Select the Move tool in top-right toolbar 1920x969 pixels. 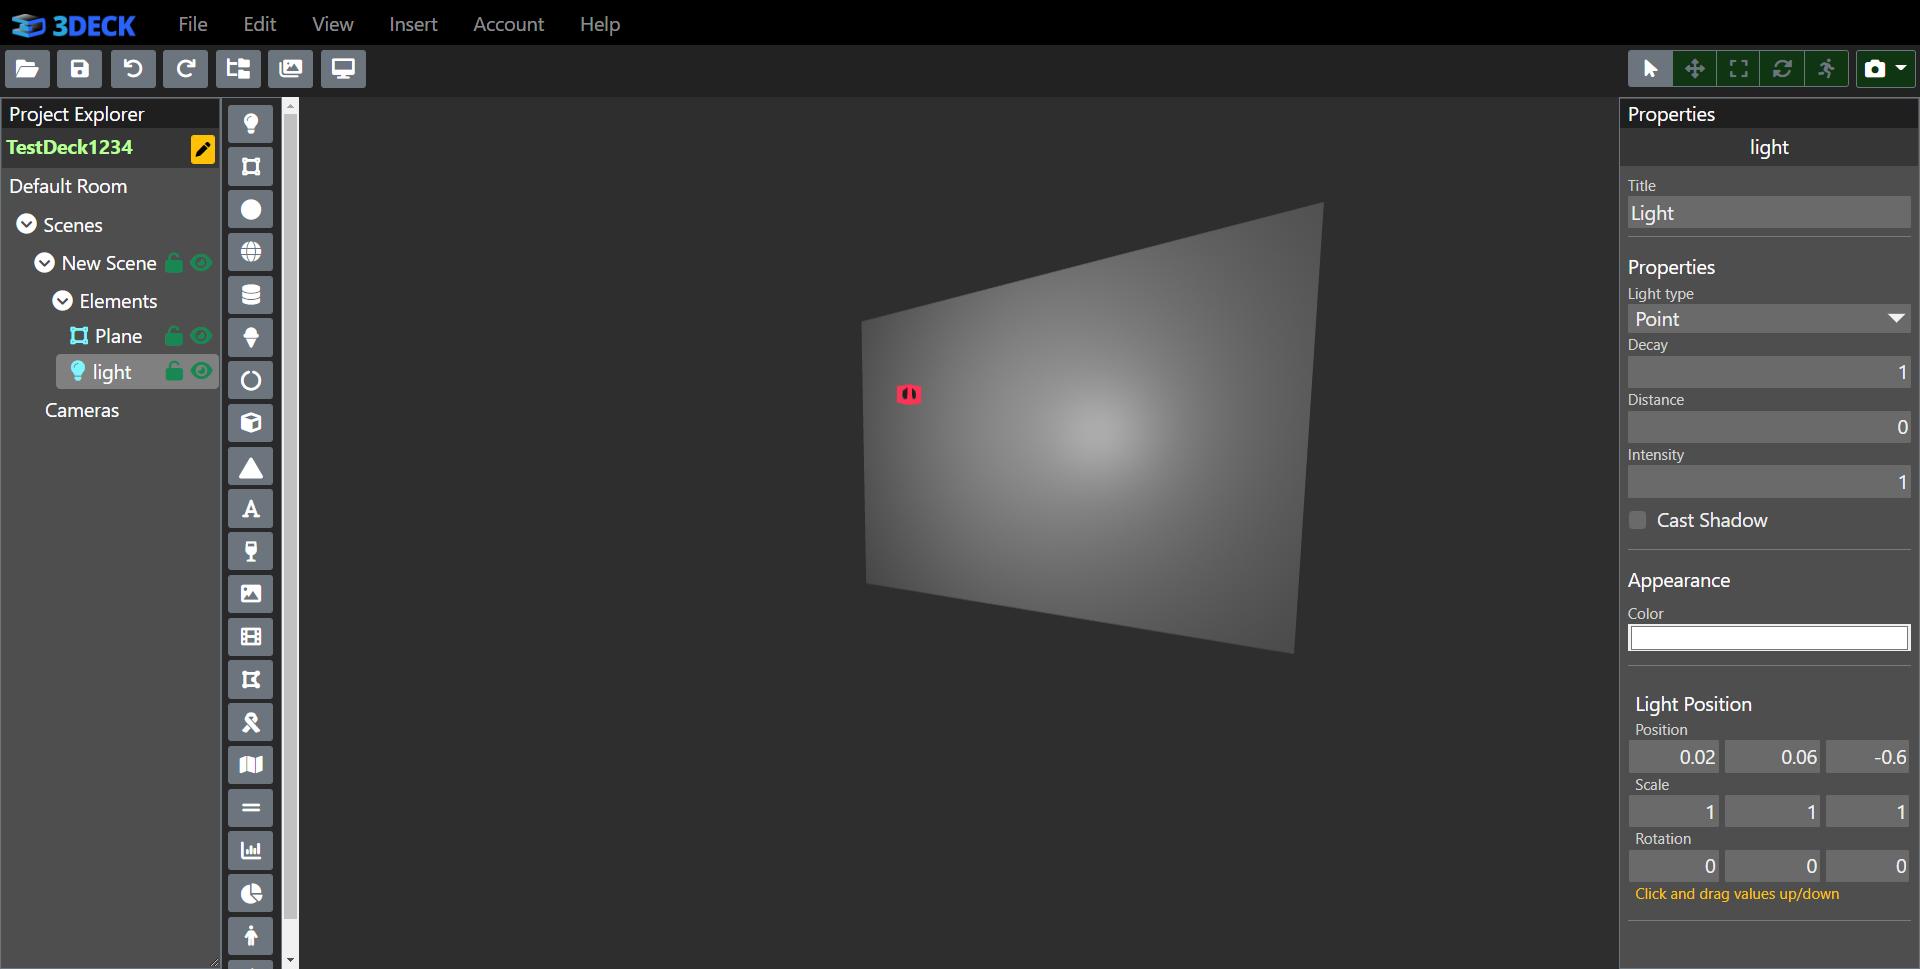1694,69
